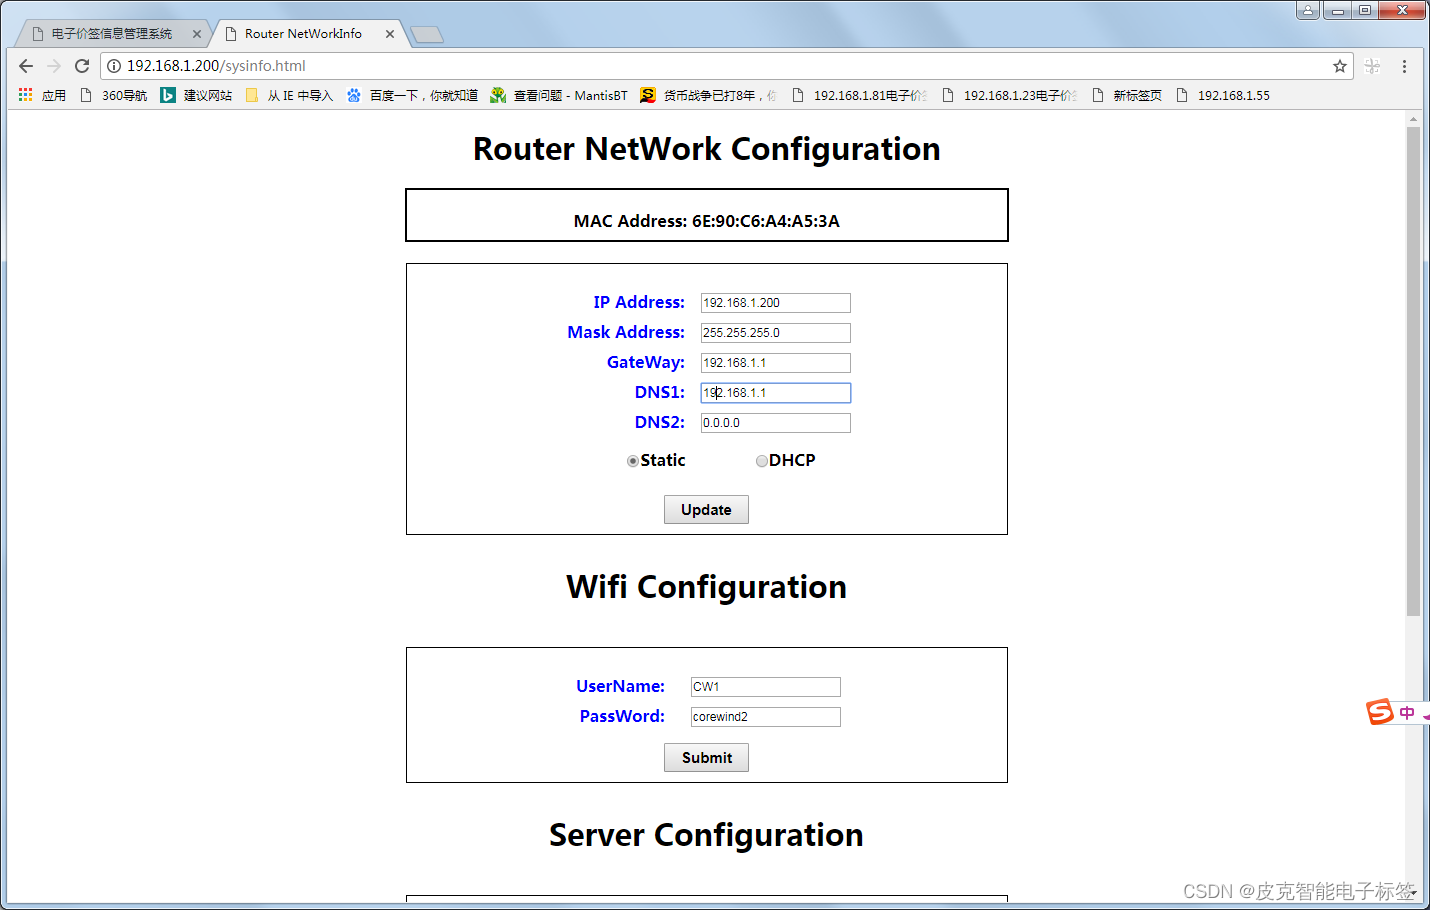Click the DNS2 input field

[x=776, y=423]
